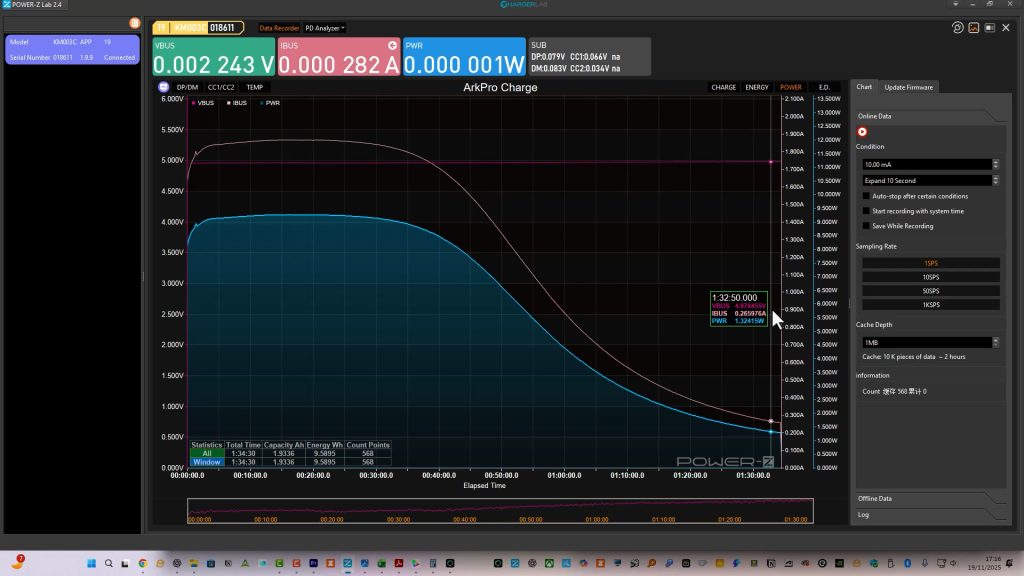
Task: Click the plus icon on IBUS readout
Action: (392, 46)
